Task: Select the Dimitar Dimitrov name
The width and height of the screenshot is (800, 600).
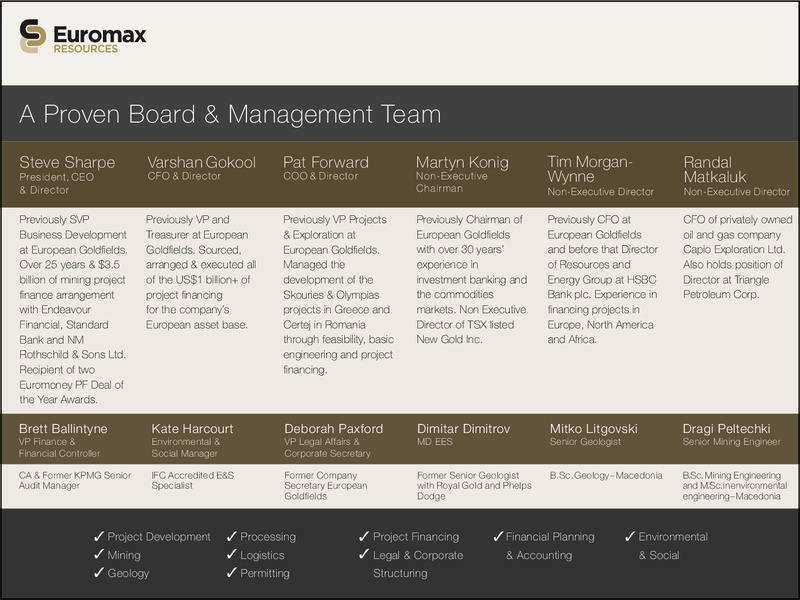Action: click(463, 429)
